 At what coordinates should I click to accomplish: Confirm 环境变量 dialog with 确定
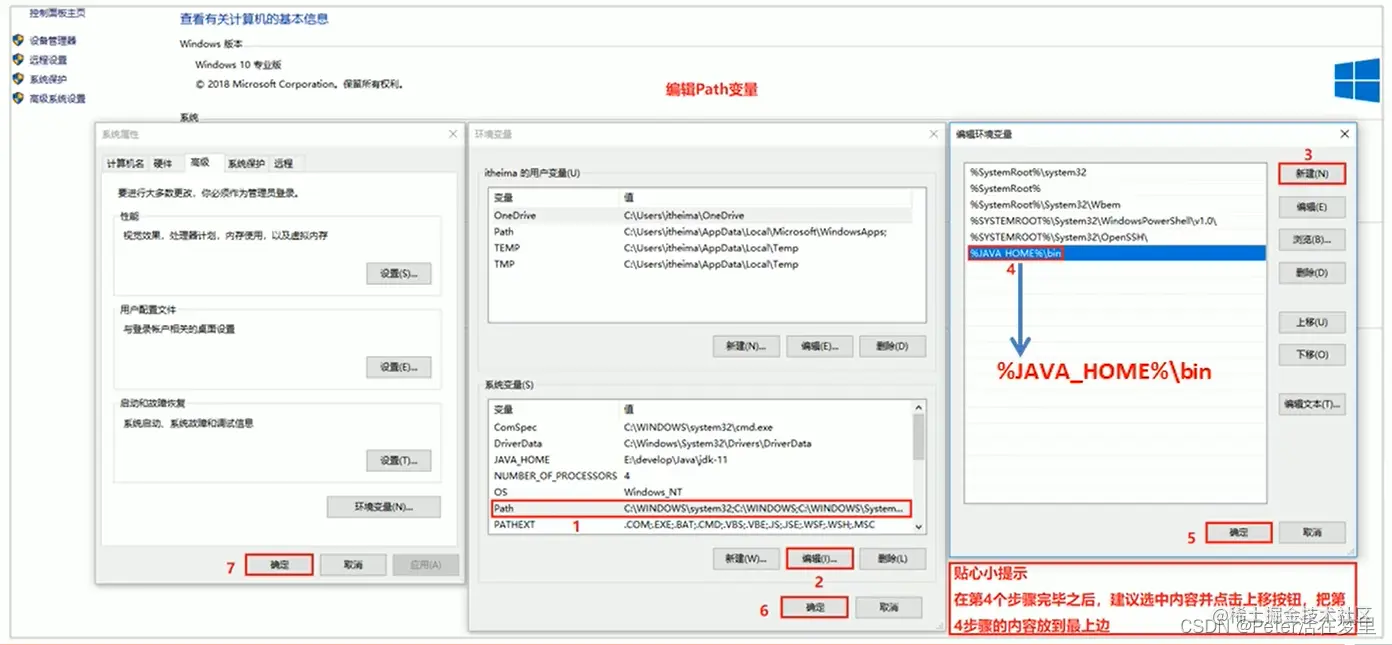(x=813, y=607)
